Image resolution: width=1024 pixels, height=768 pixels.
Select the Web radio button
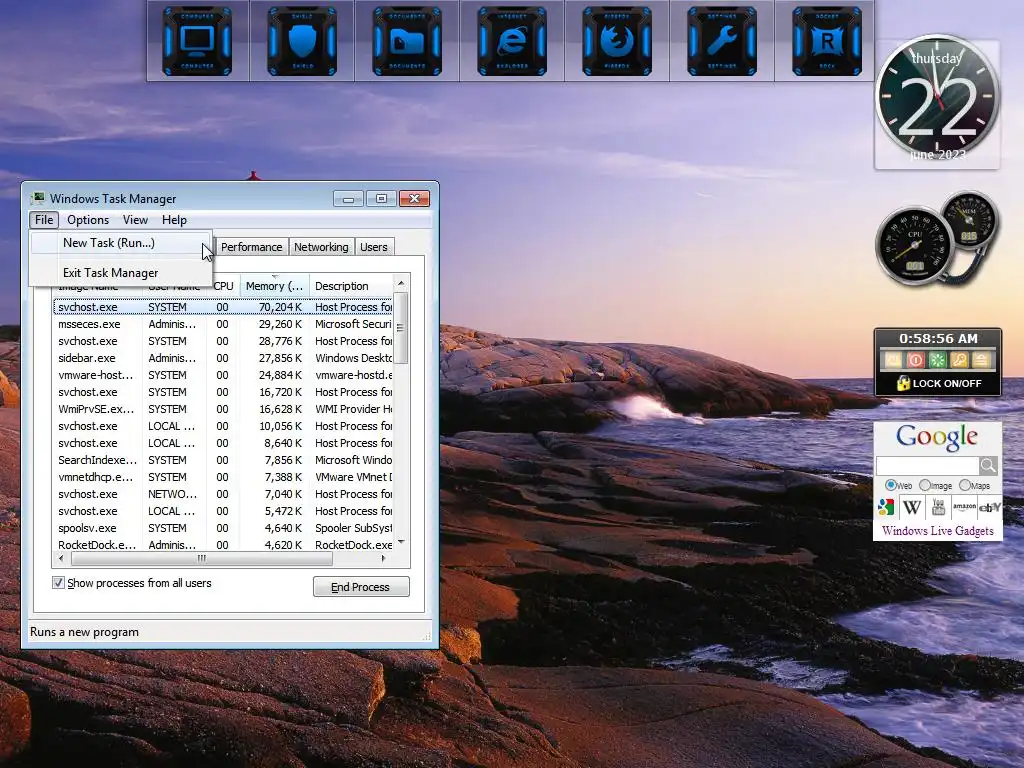(891, 485)
